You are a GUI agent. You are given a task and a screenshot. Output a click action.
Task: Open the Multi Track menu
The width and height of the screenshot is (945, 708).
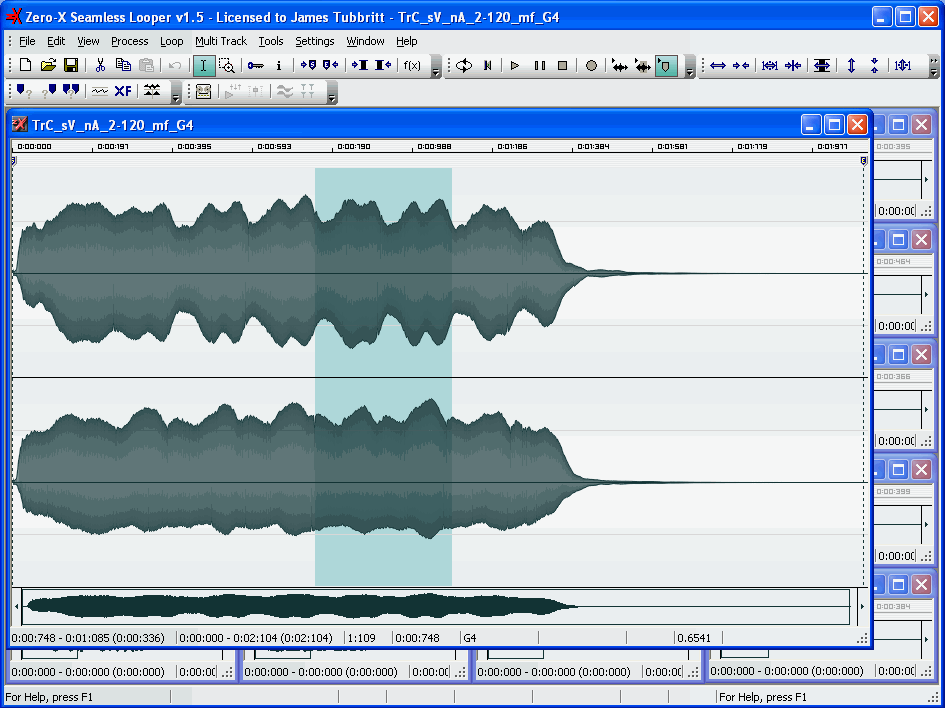tap(221, 41)
